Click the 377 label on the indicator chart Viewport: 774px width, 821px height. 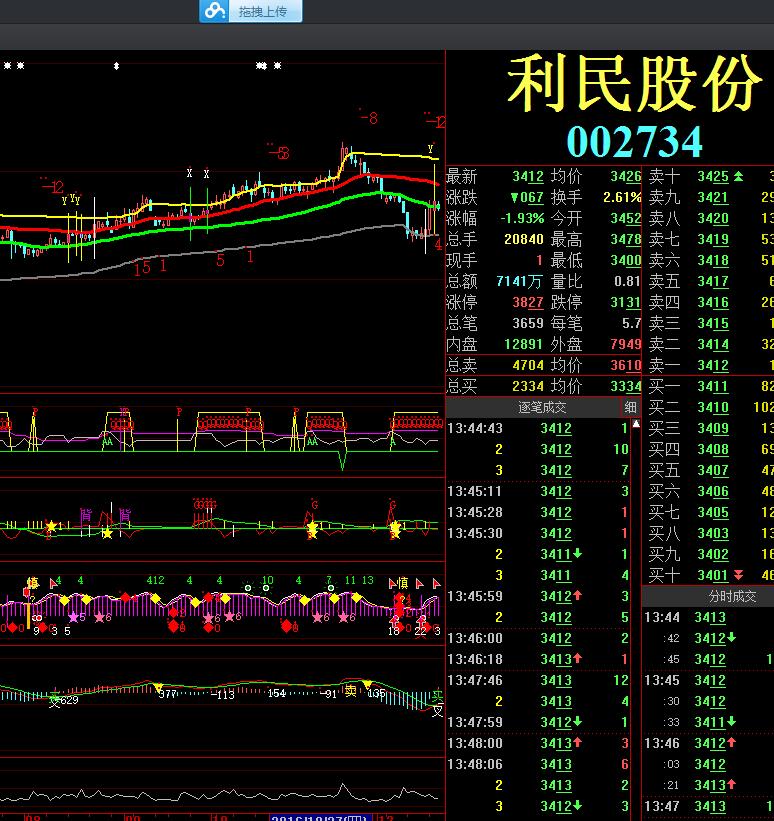168,694
